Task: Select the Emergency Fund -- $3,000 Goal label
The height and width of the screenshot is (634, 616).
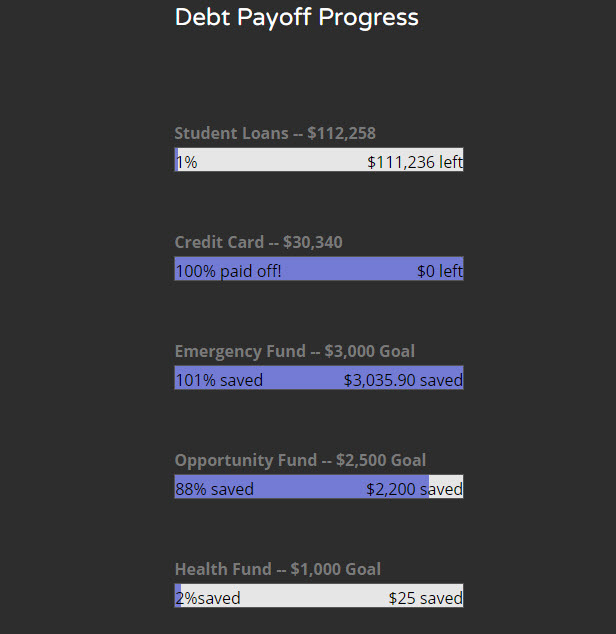Action: (294, 351)
